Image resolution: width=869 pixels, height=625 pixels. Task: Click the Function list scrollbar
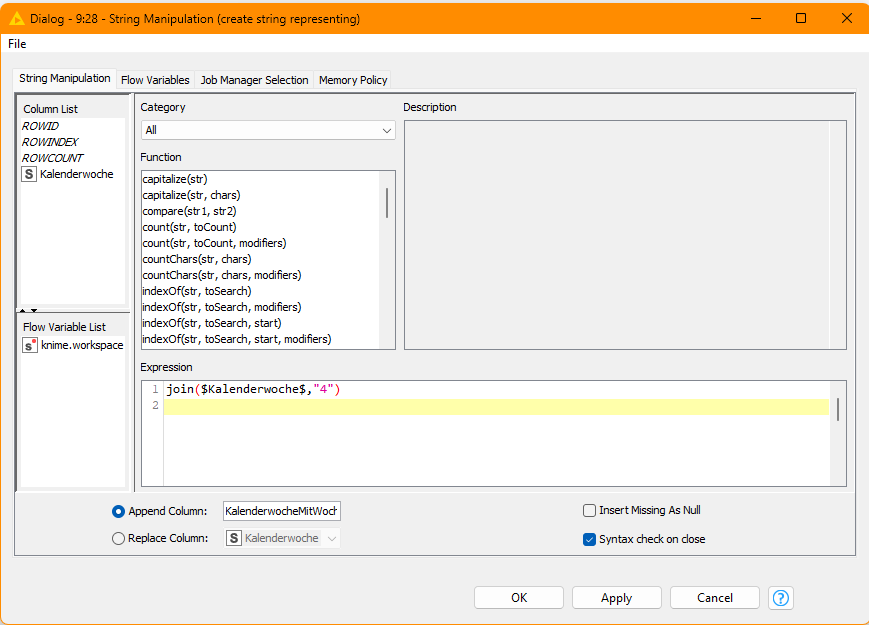click(387, 203)
